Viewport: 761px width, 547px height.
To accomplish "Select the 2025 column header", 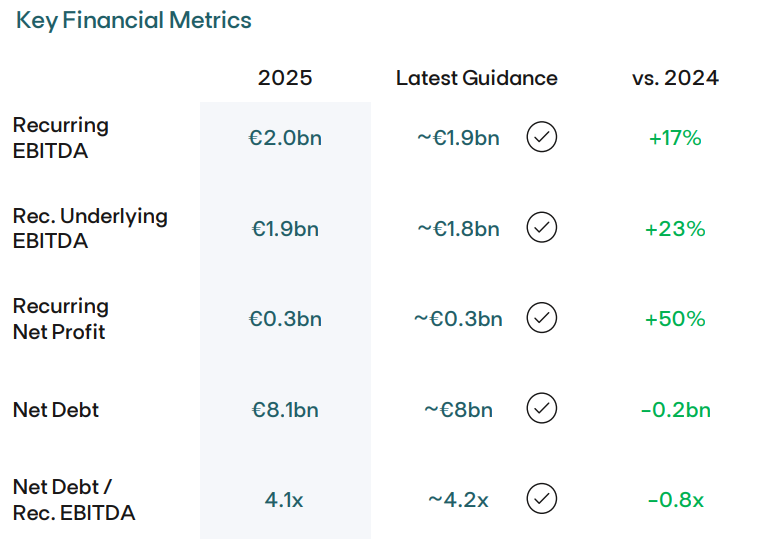I will point(285,78).
